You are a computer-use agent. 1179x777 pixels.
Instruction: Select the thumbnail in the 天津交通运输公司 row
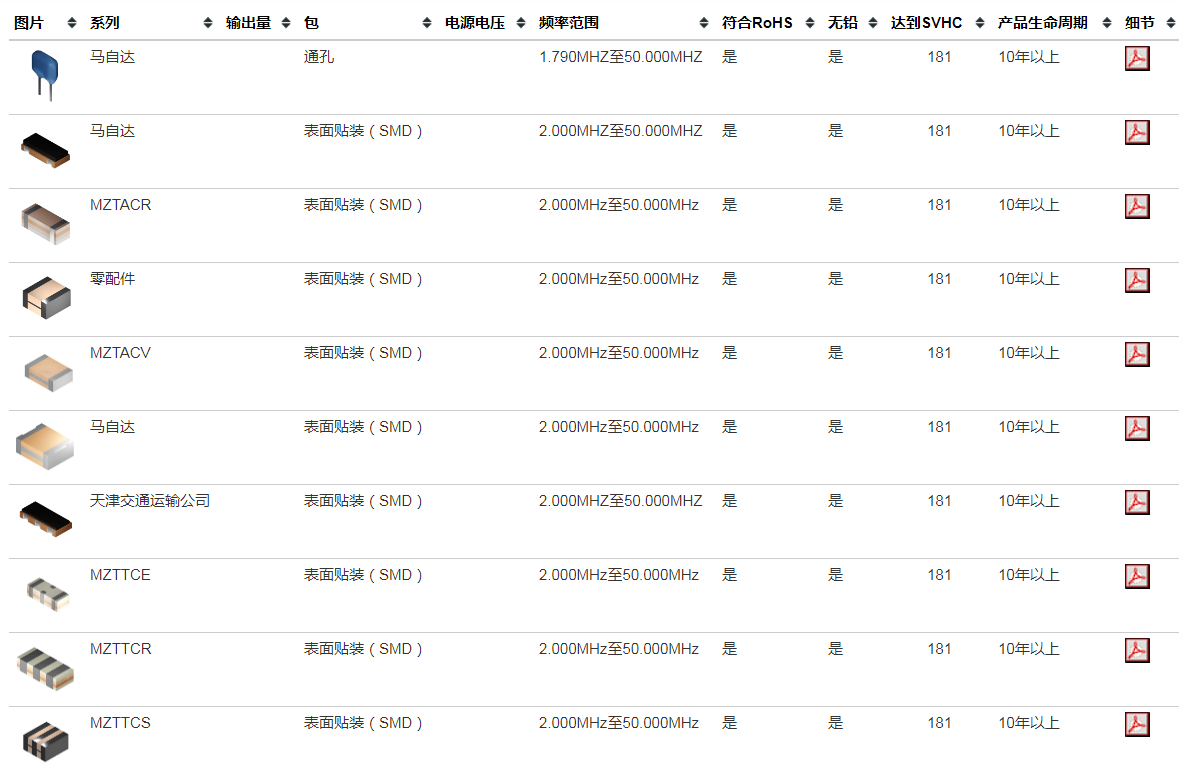46,519
